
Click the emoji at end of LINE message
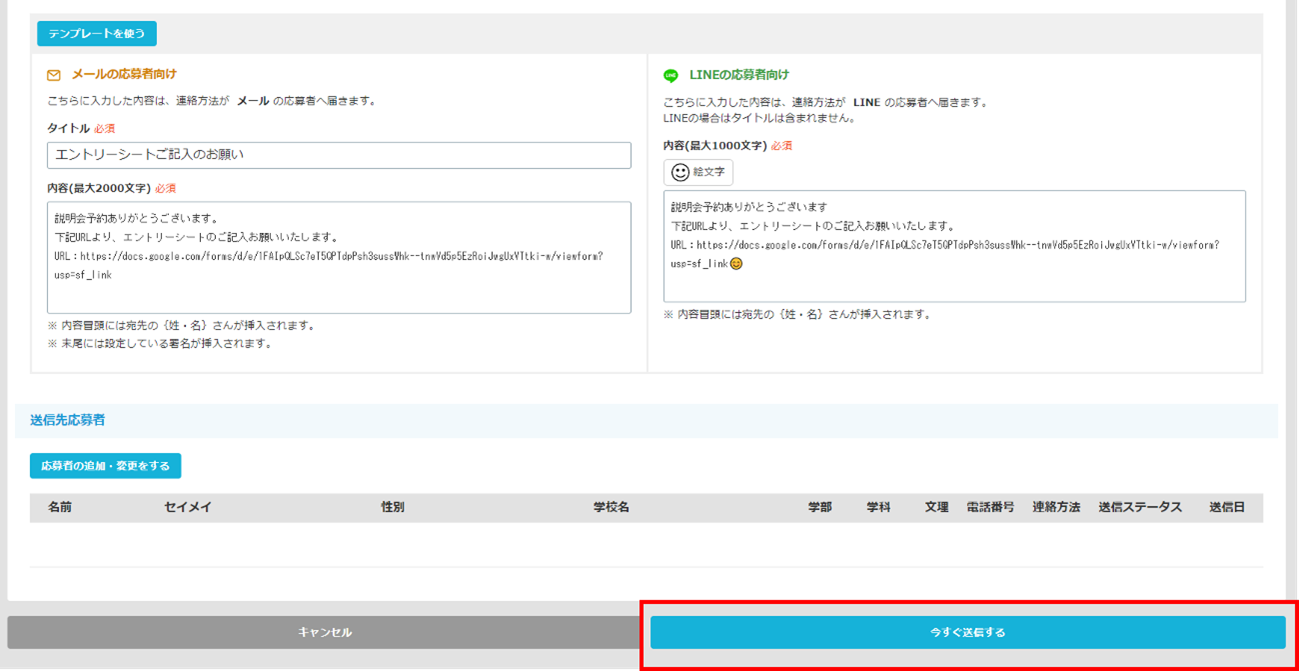tap(737, 264)
